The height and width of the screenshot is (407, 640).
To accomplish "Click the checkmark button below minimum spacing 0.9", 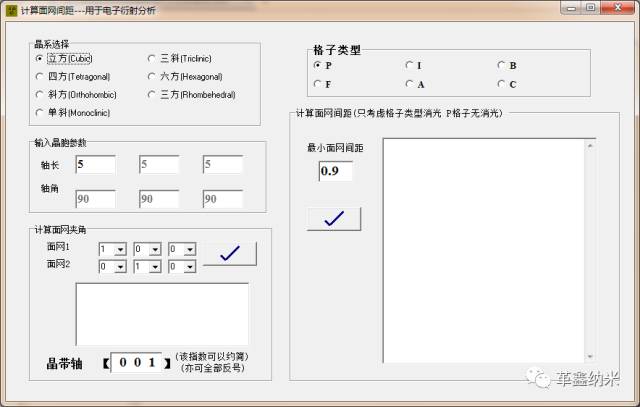I will tap(334, 219).
